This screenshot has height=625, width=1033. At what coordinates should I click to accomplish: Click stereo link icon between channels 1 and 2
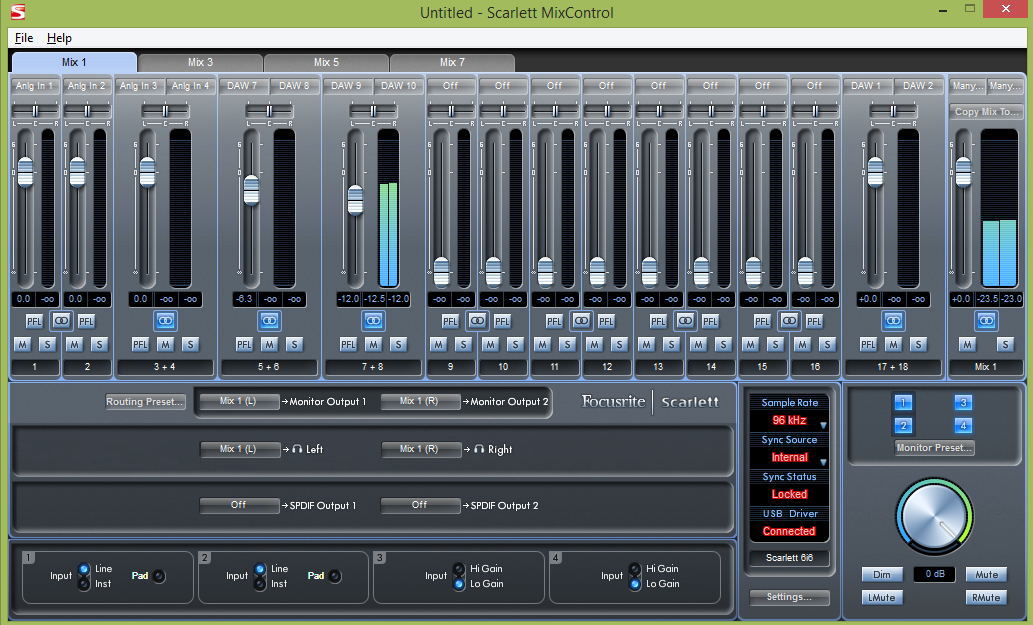61,320
